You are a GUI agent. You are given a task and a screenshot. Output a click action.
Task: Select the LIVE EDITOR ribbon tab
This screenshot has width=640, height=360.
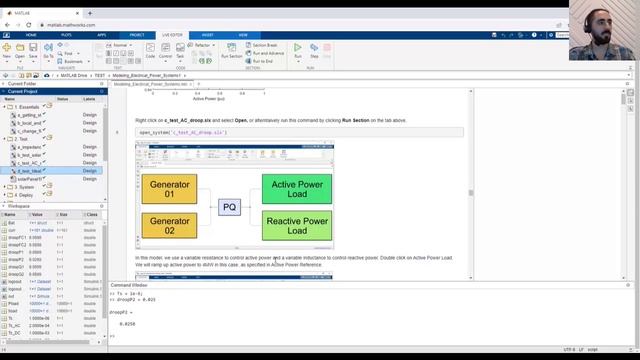(172, 35)
